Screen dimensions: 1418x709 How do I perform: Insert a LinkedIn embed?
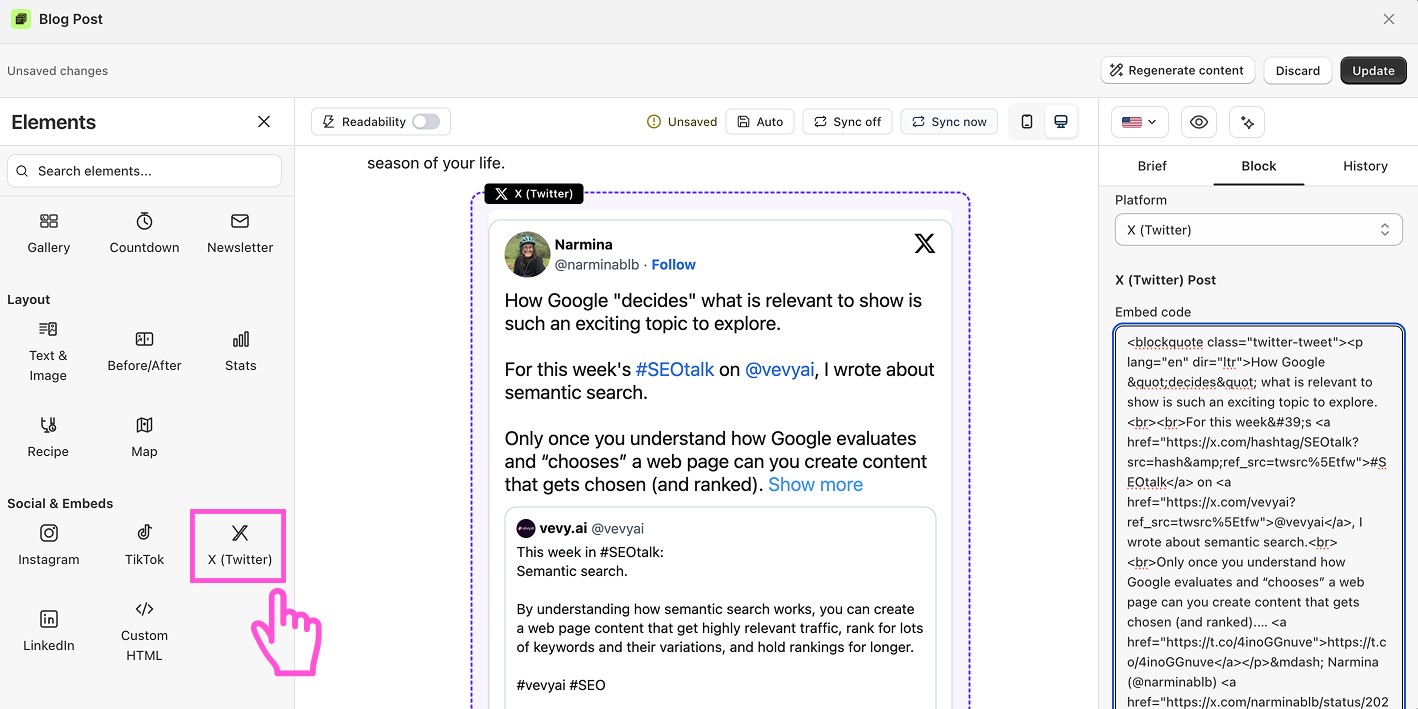[48, 632]
